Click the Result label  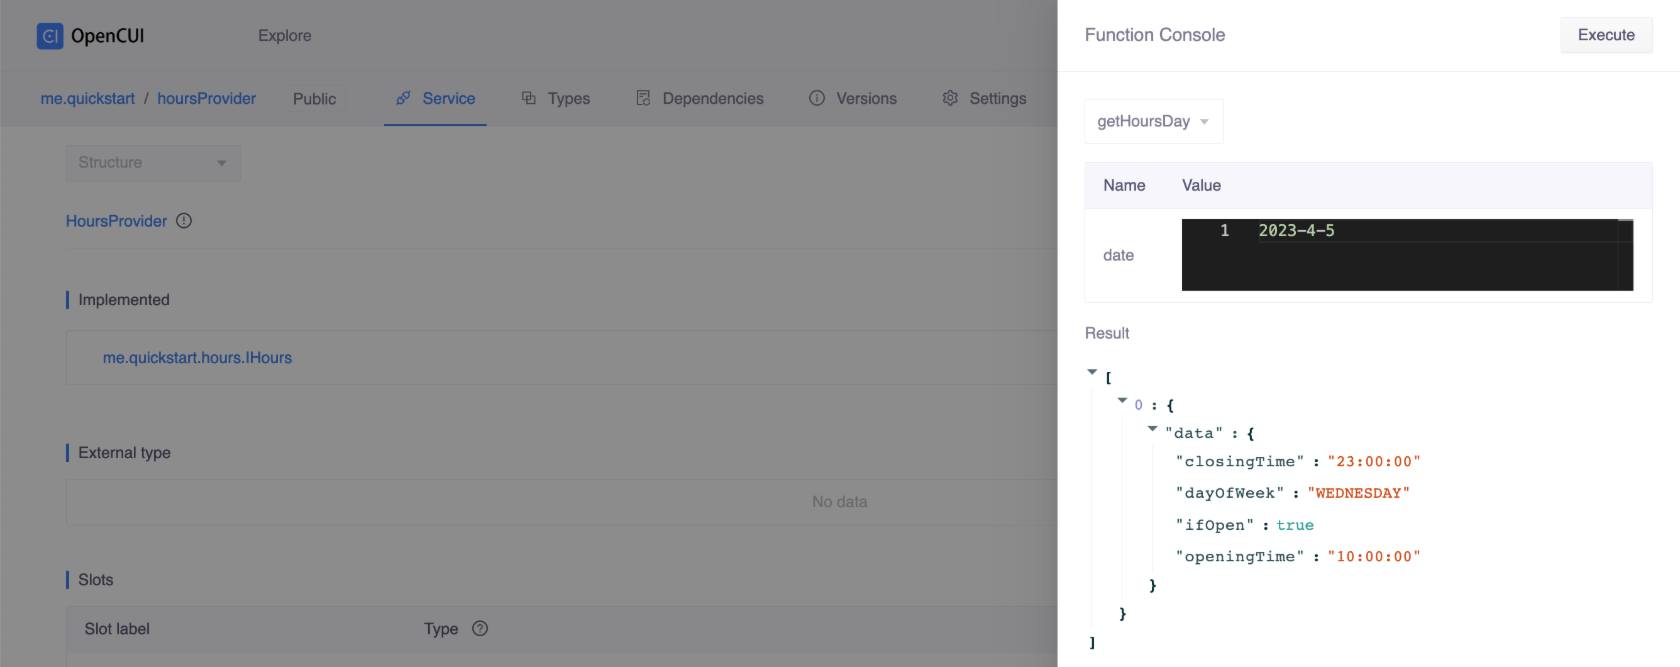1107,333
